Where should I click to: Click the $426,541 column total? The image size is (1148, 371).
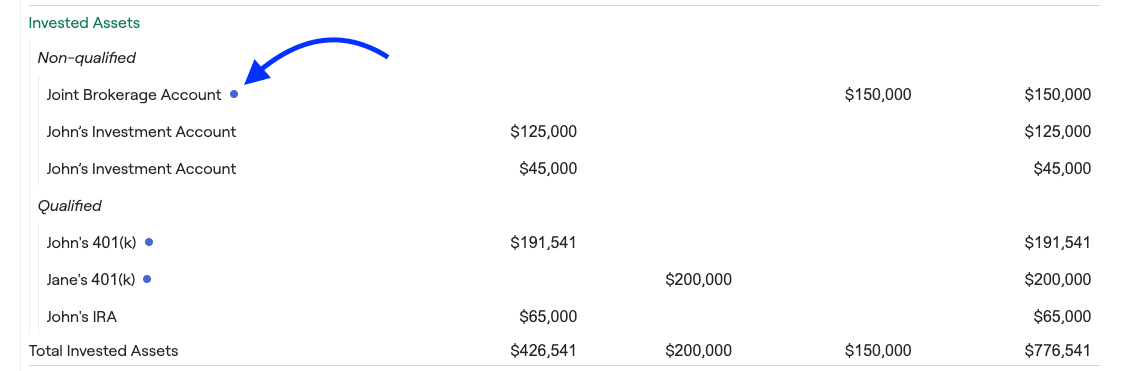[x=543, y=351]
